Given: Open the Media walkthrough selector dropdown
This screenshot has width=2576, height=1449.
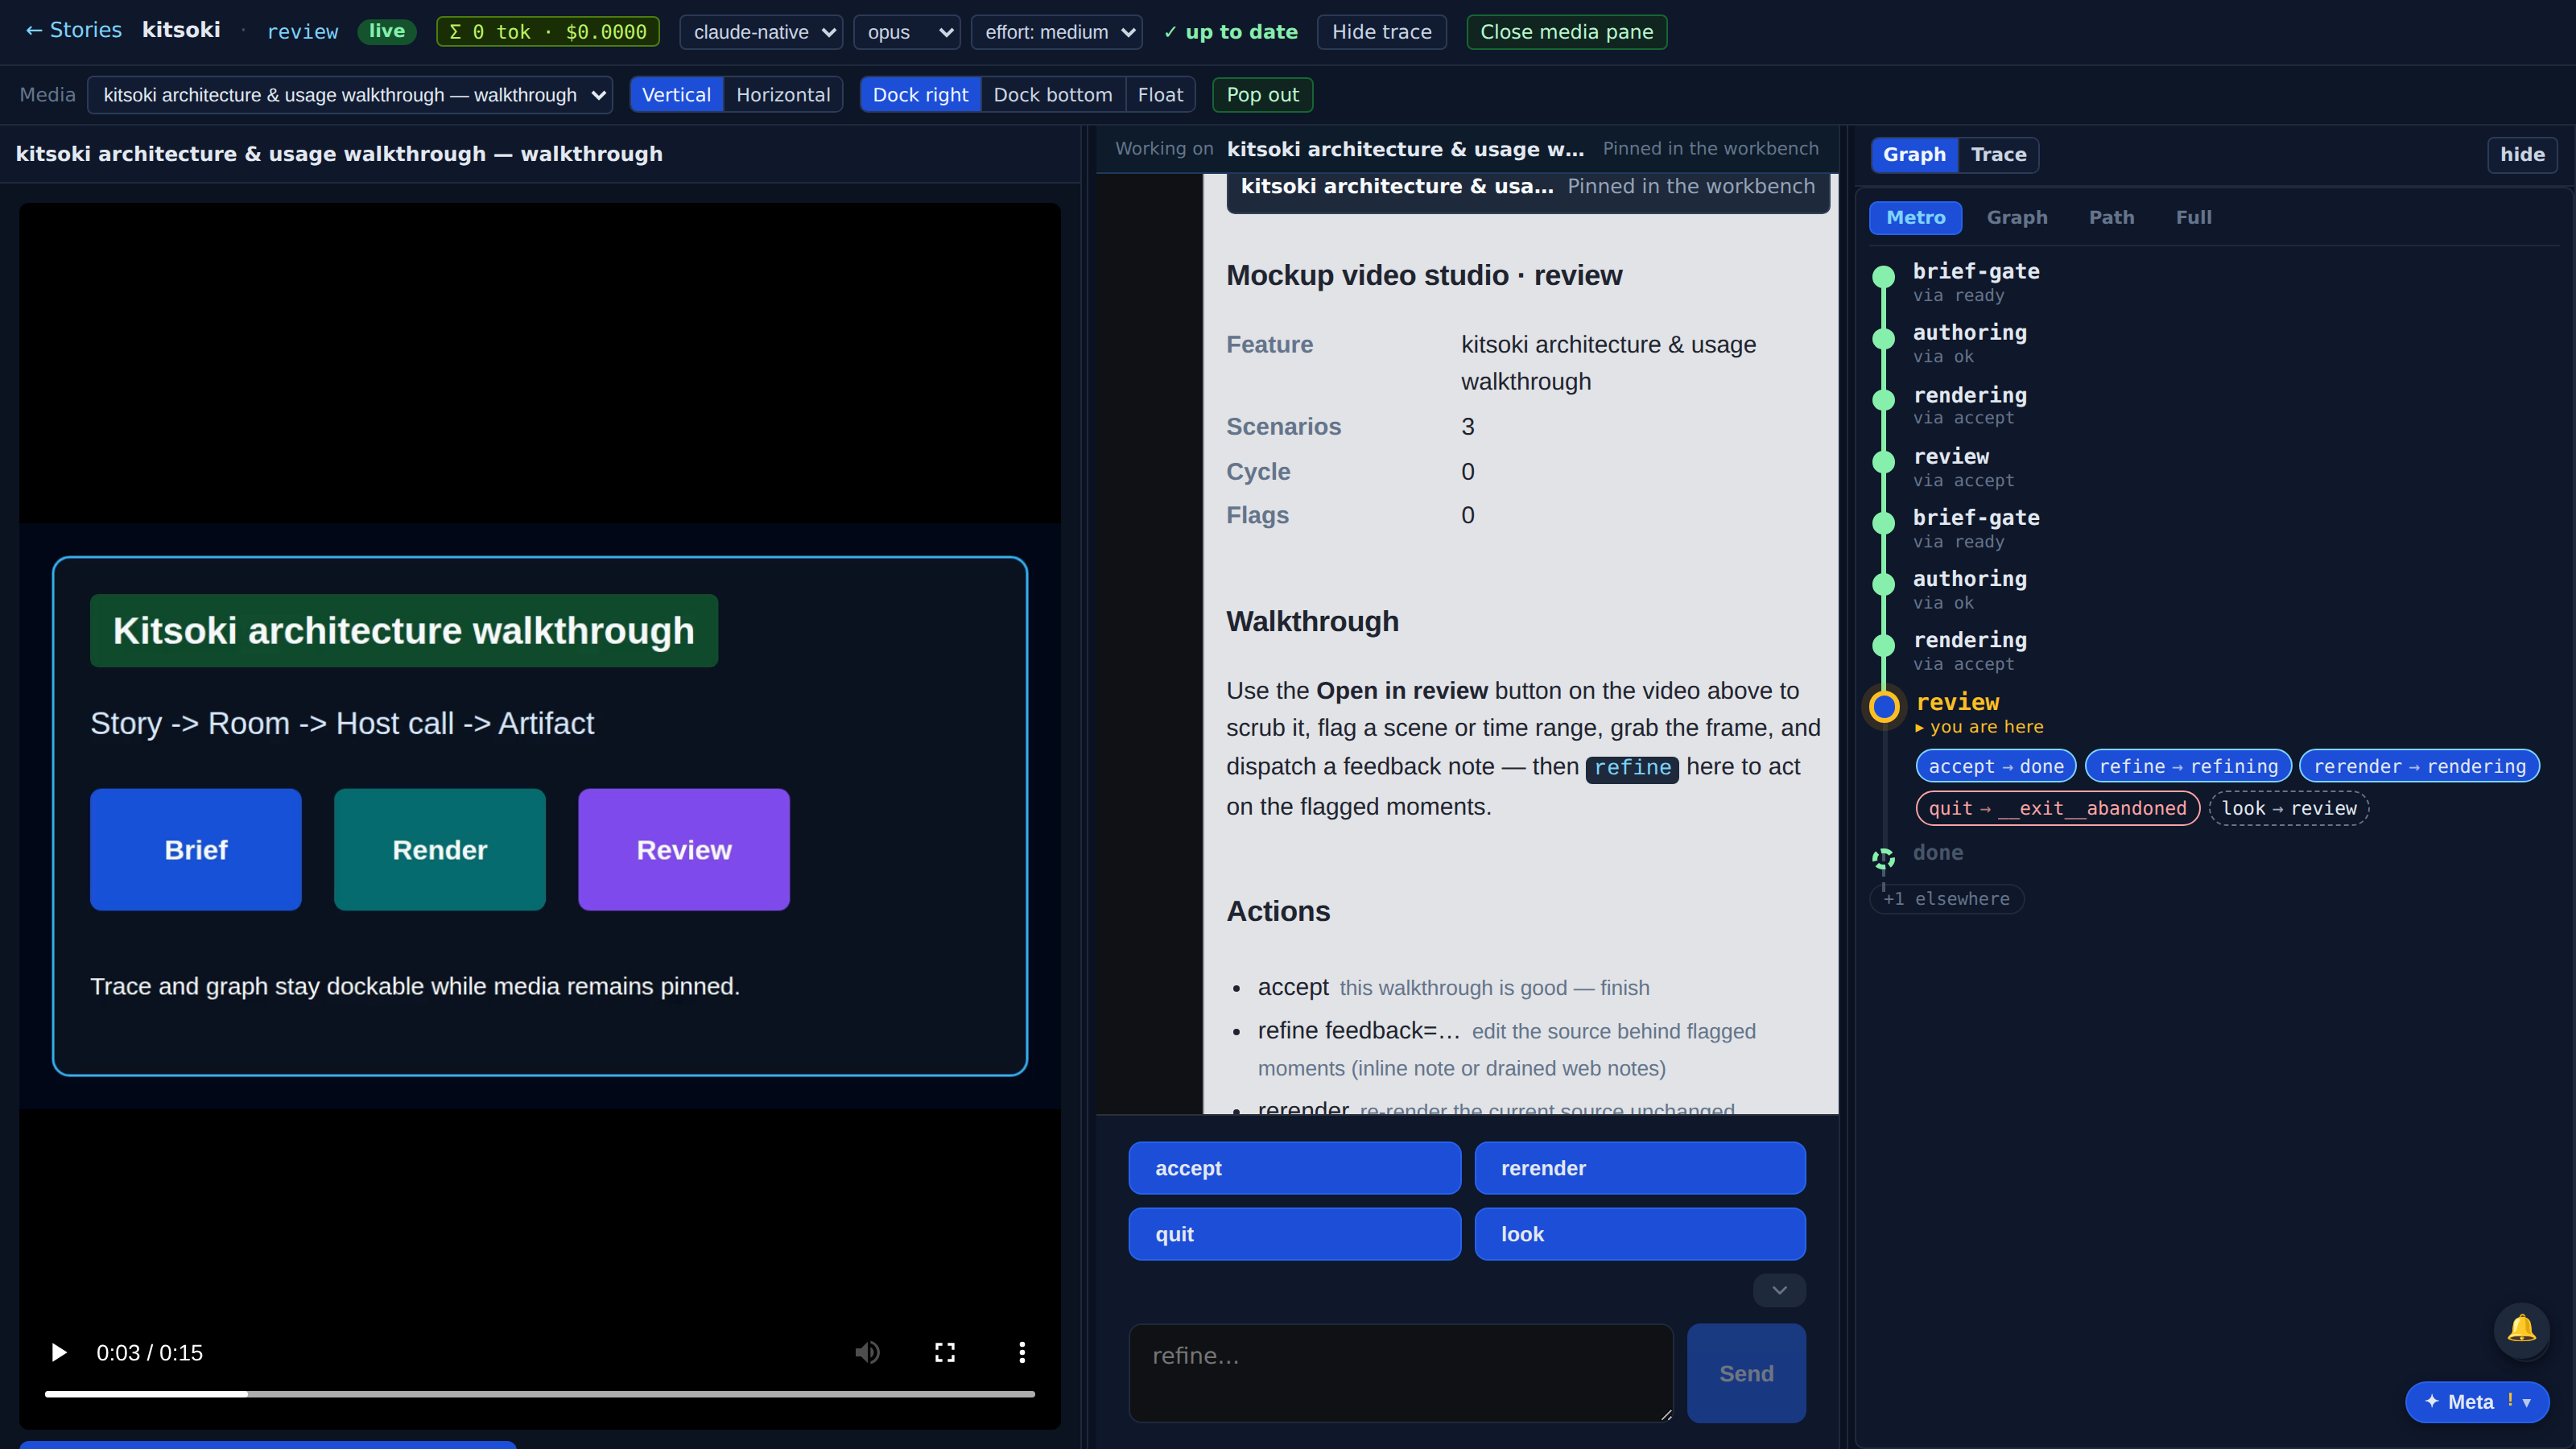Looking at the screenshot, I should pyautogui.click(x=350, y=95).
